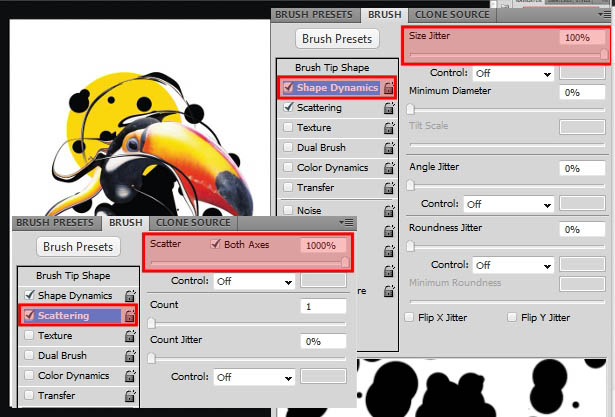Open the Control dropdown under Count Jitter
This screenshot has width=615, height=417.
(x=254, y=377)
